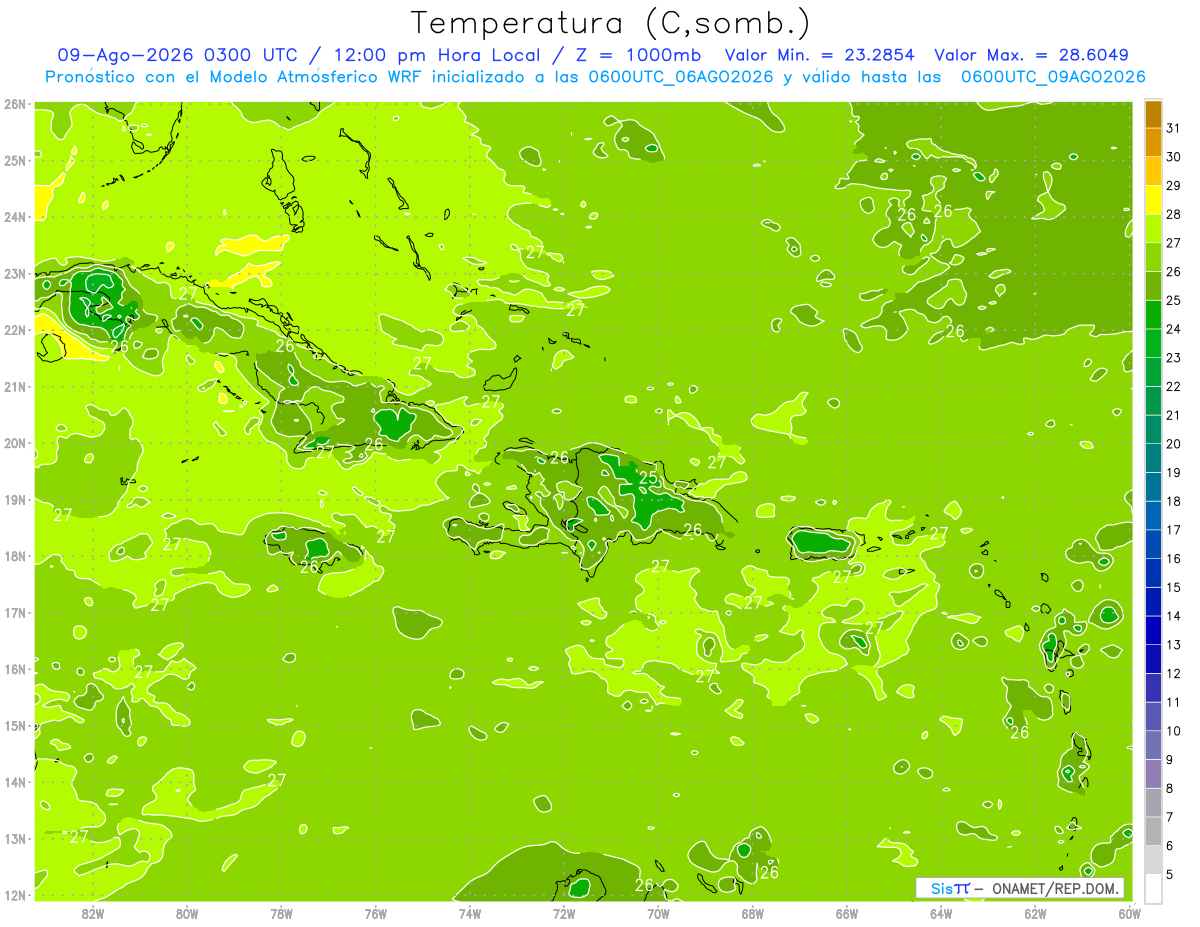Click the '18N' latitude axis label
The width and height of the screenshot is (1200, 927).
pos(15,556)
